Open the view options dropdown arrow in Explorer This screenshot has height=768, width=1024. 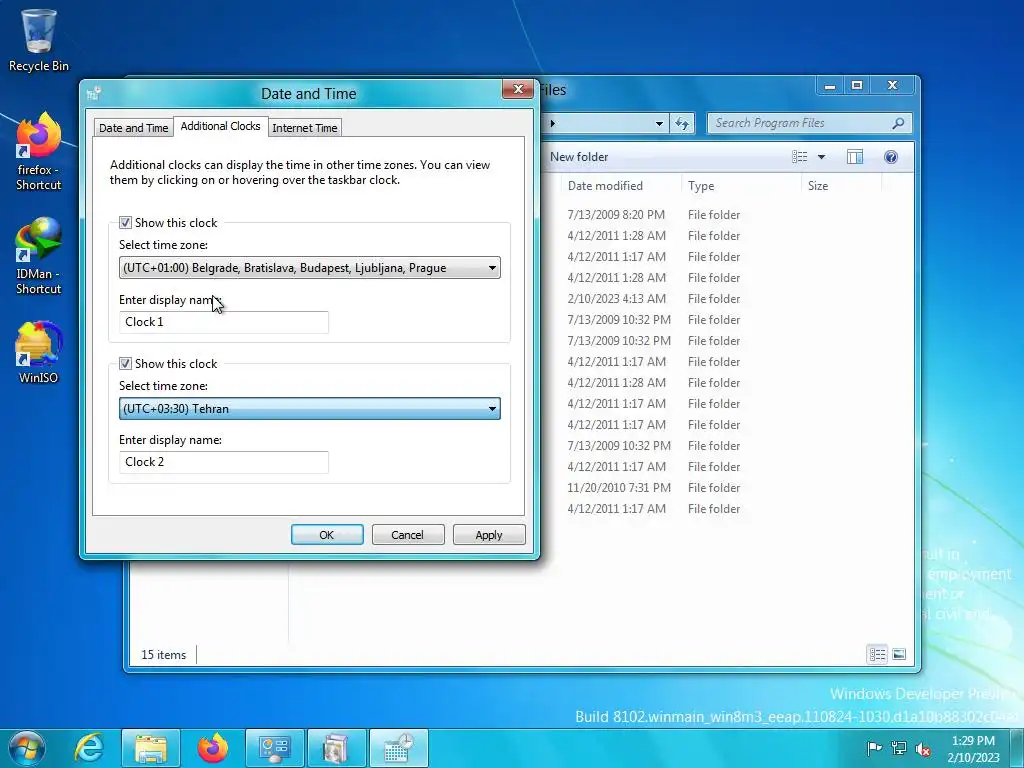(x=822, y=157)
